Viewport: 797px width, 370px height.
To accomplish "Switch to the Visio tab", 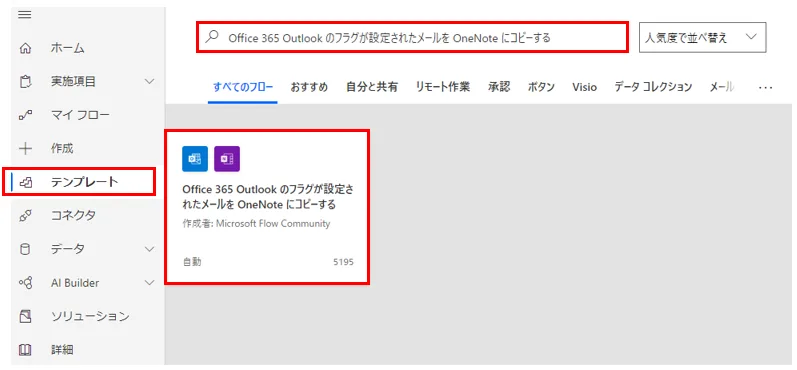I will point(584,87).
